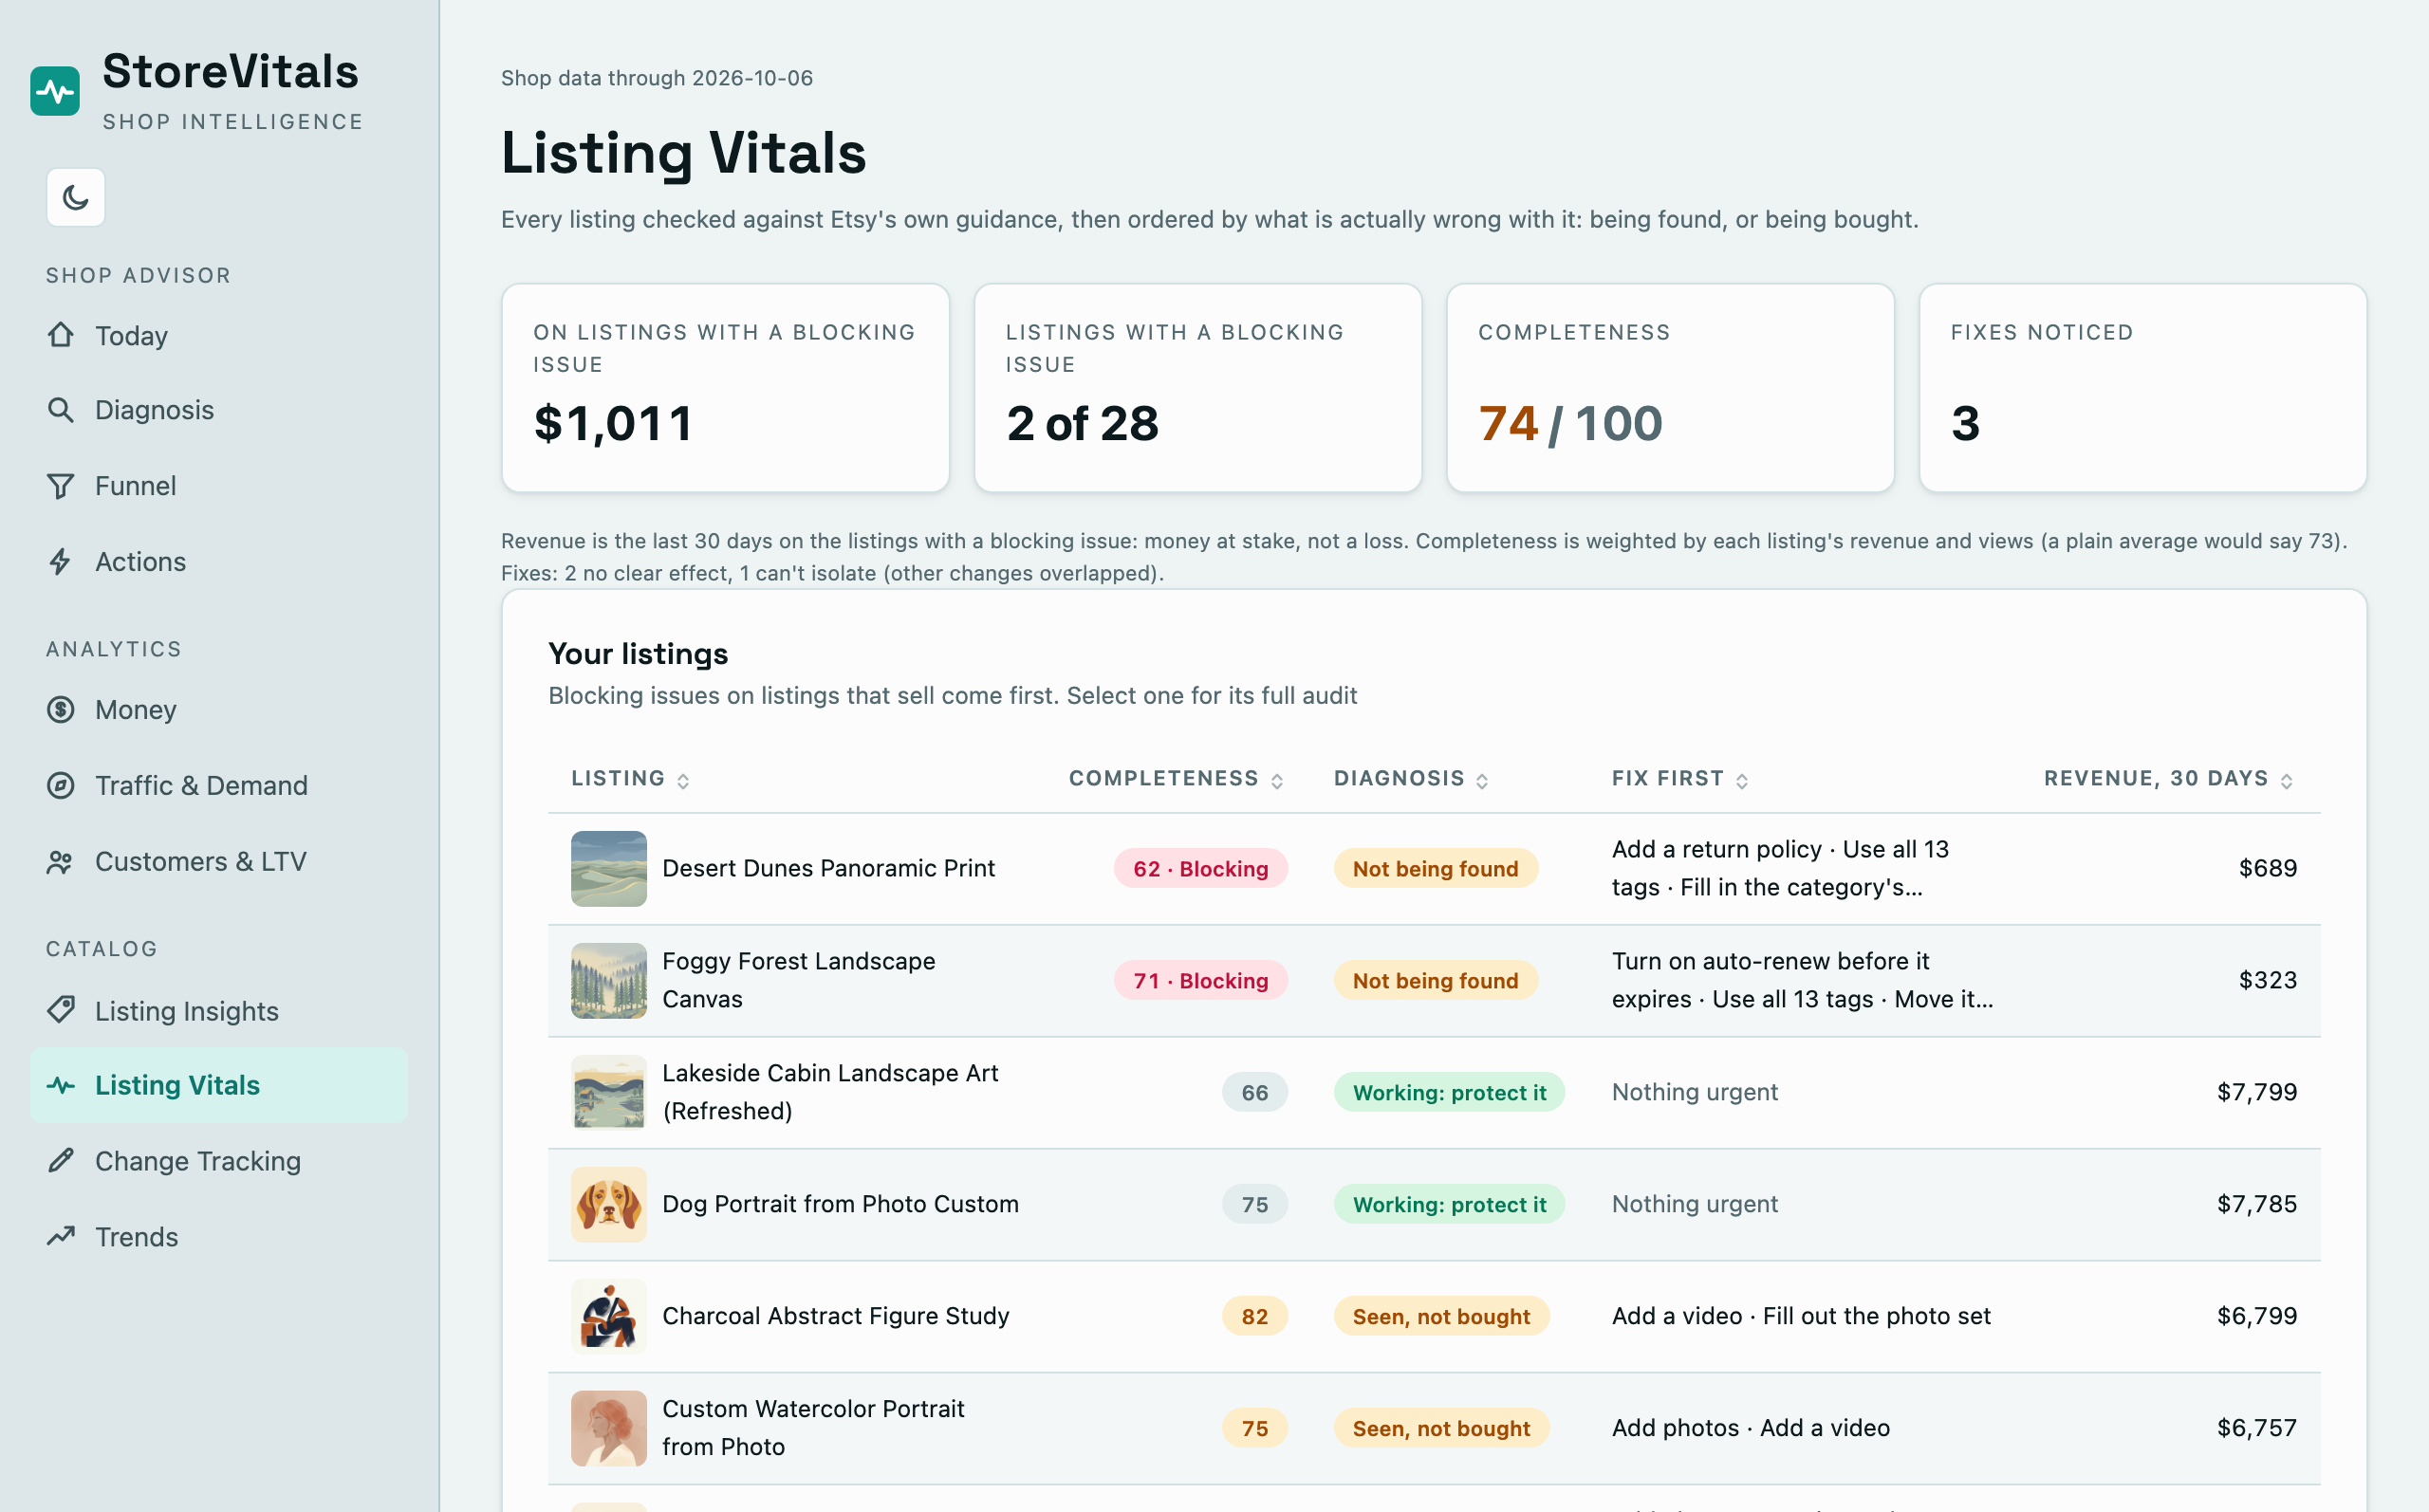Click the Custom Watercolor Portrait thumbnail
Image resolution: width=2429 pixels, height=1512 pixels.
[x=609, y=1428]
